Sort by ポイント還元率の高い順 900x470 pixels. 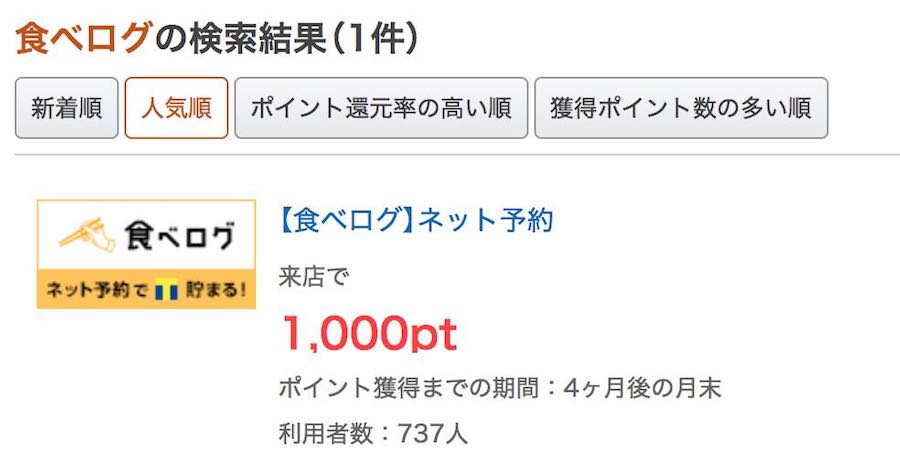pyautogui.click(x=381, y=108)
